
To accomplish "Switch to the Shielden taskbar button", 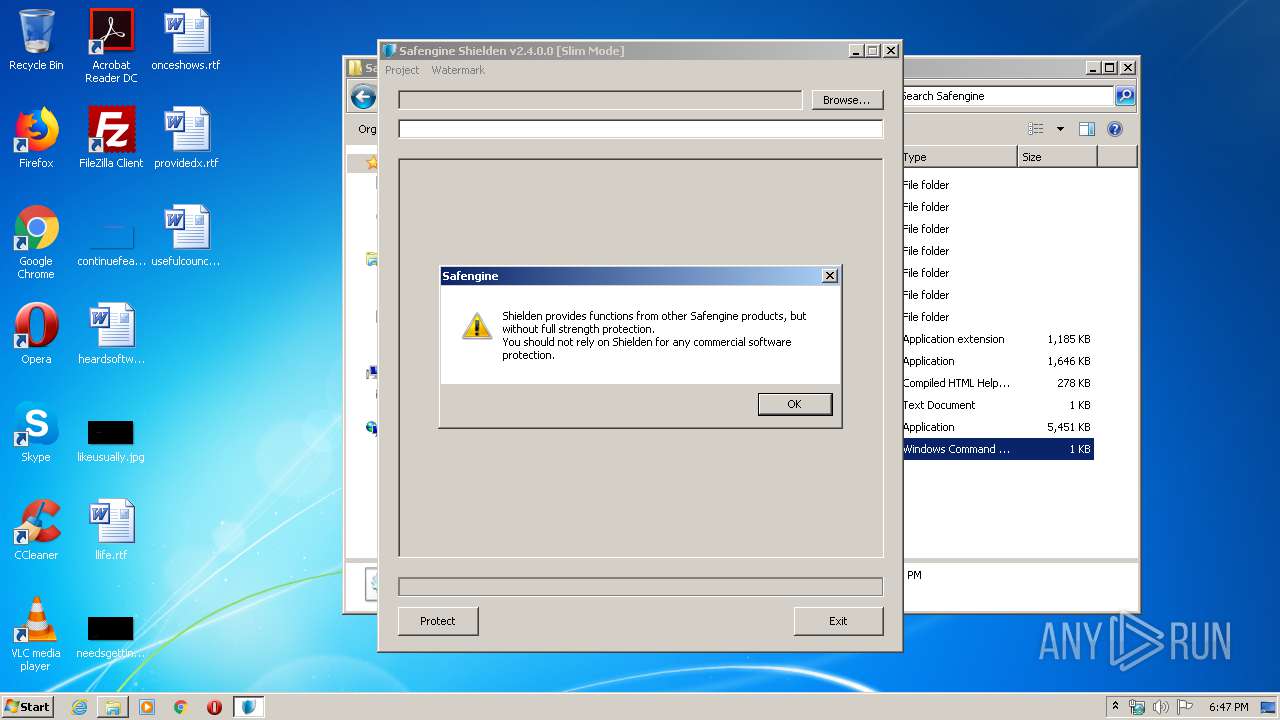I will pos(249,706).
